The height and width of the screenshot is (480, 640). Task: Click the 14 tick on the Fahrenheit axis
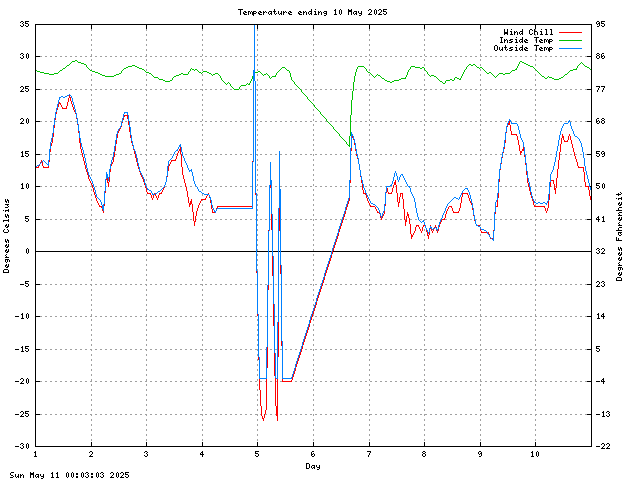click(600, 316)
